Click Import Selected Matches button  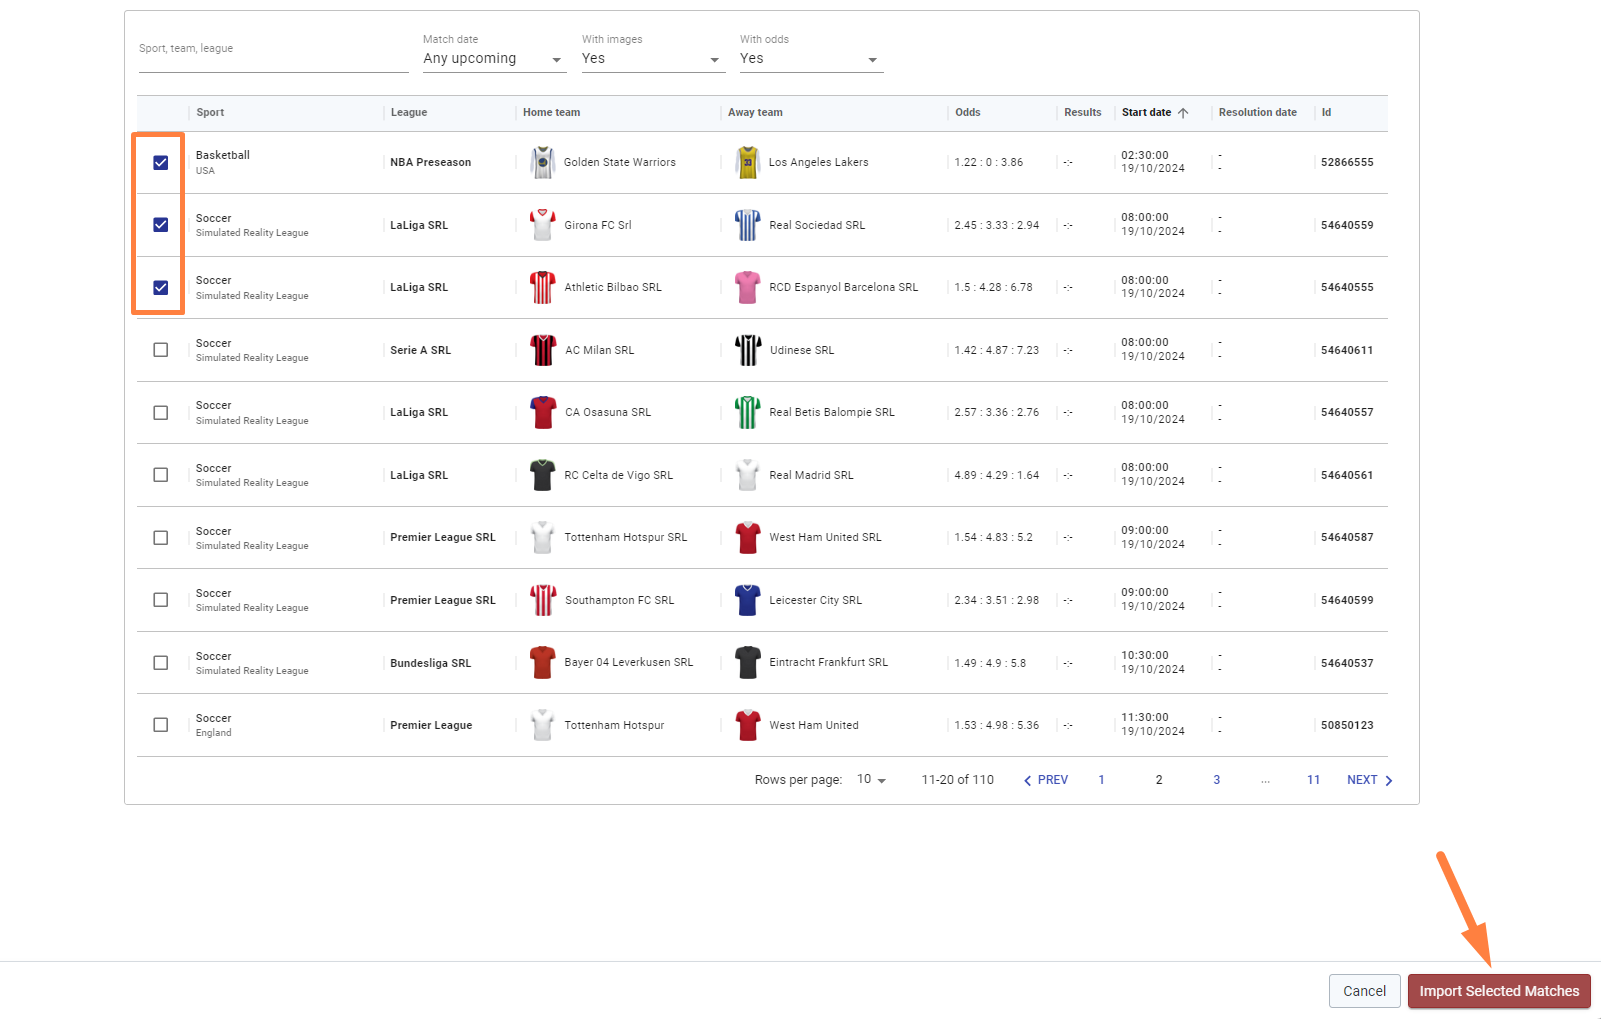click(1498, 991)
